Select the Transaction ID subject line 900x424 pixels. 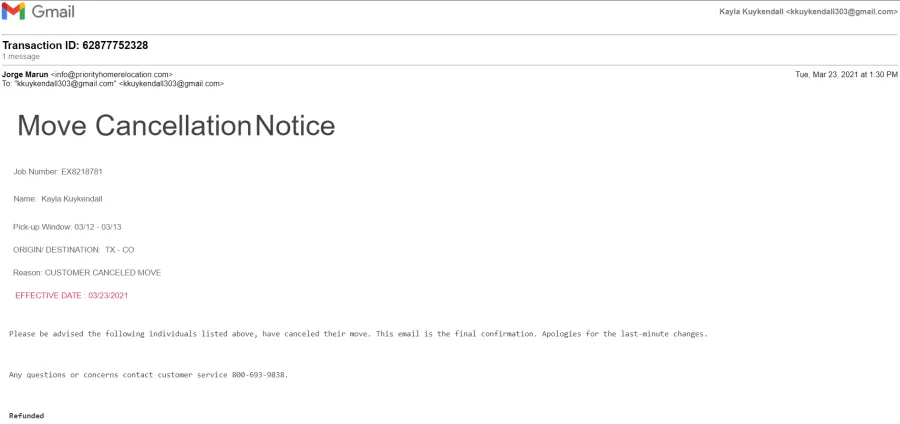click(75, 45)
